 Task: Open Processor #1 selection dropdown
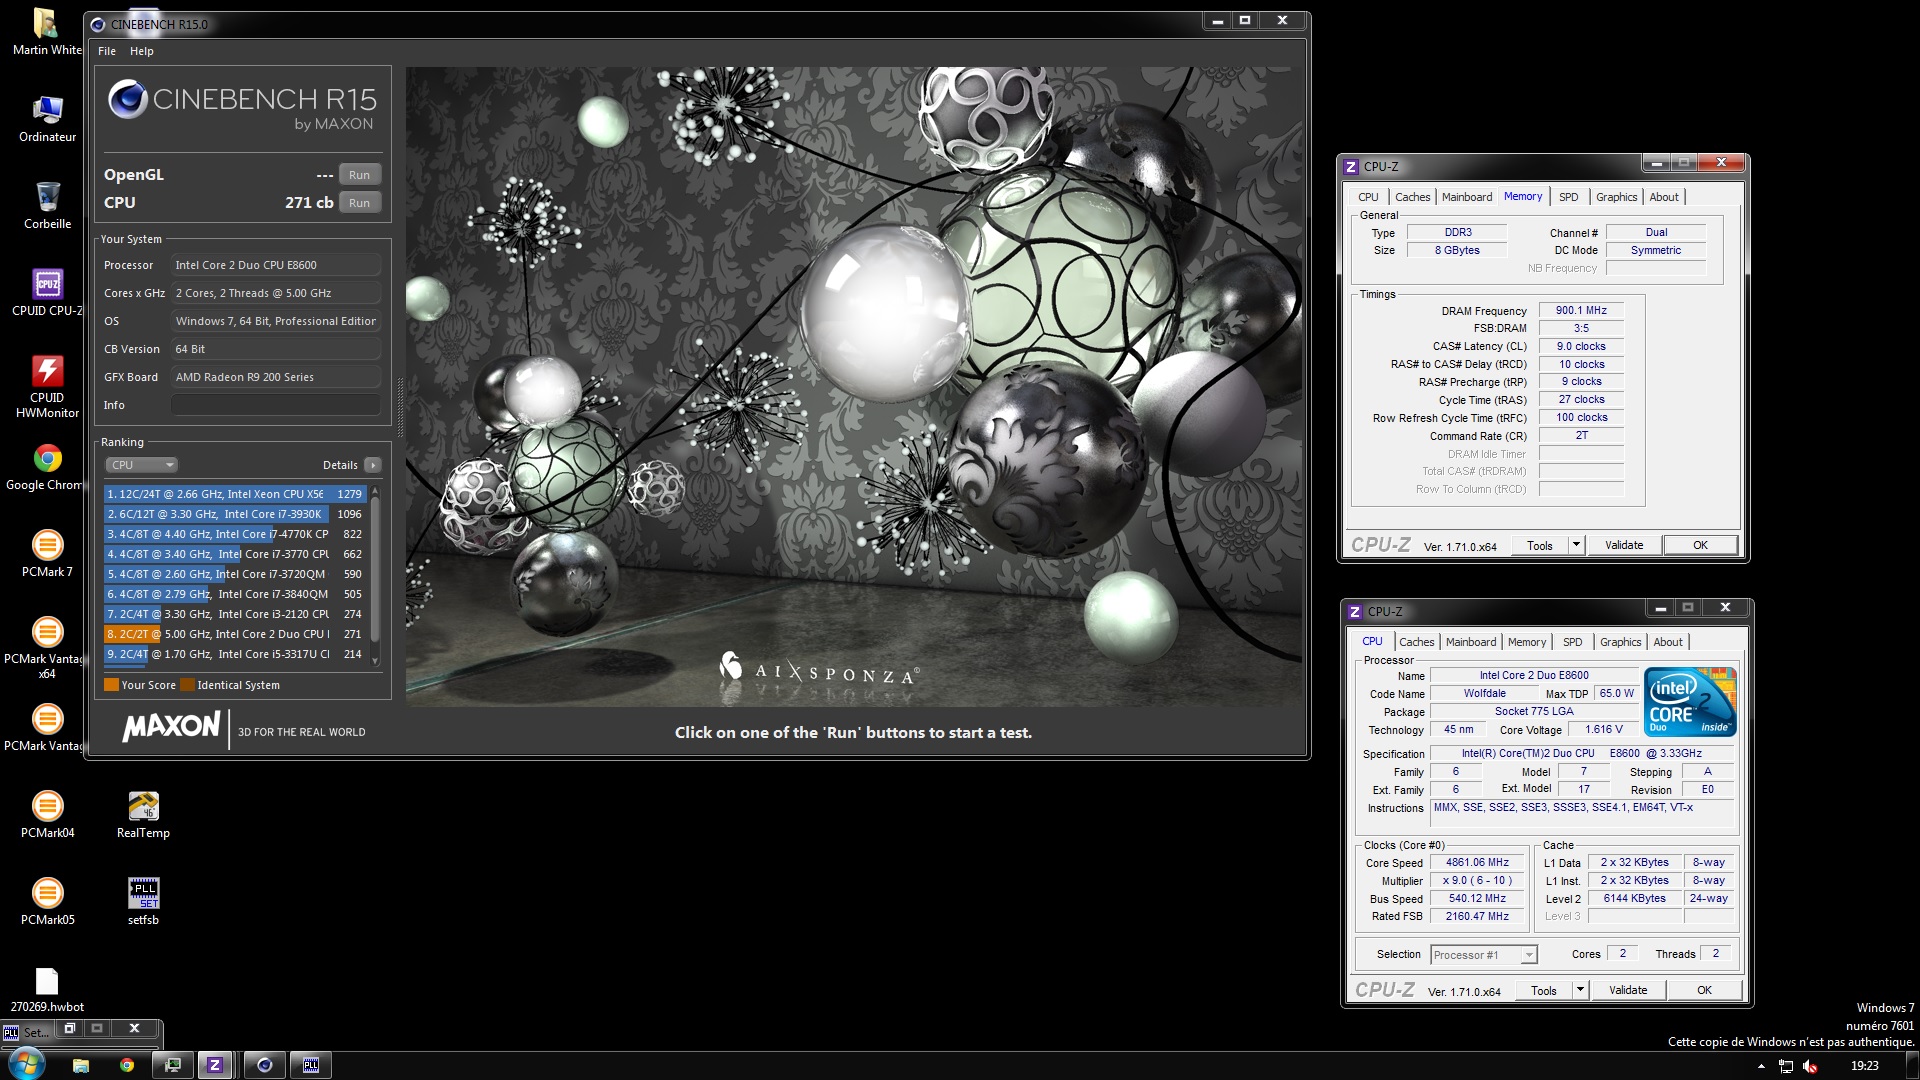(x=1483, y=955)
